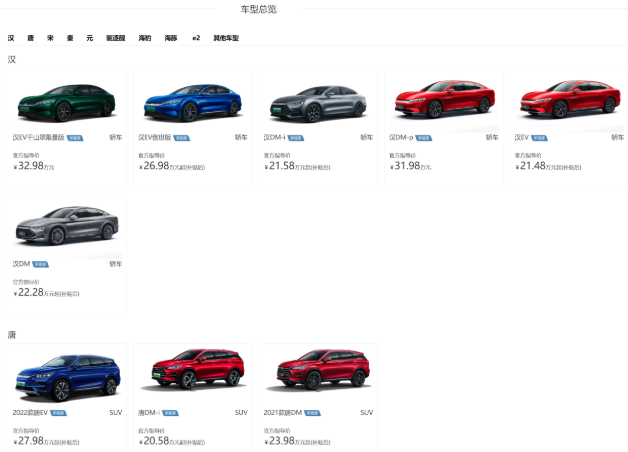Image resolution: width=628 pixels, height=452 pixels.
Task: Click the 2021款唐DM model name
Action: pyautogui.click(x=283, y=412)
